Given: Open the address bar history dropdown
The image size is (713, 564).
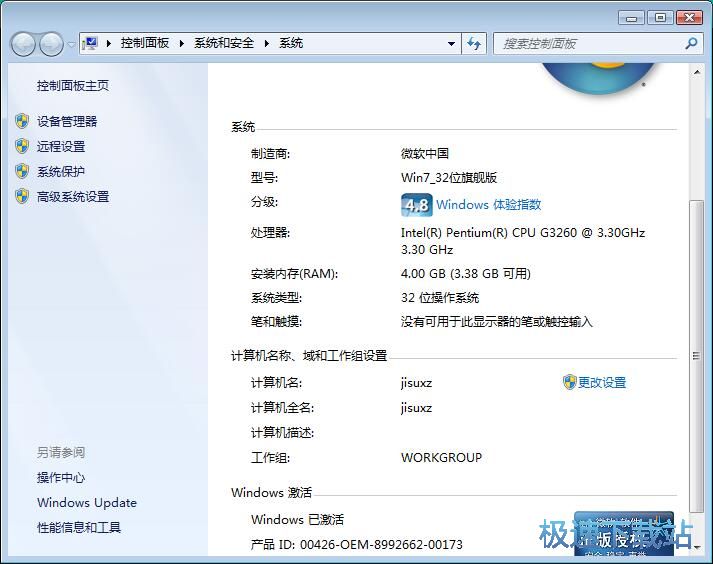Looking at the screenshot, I should pyautogui.click(x=452, y=44).
